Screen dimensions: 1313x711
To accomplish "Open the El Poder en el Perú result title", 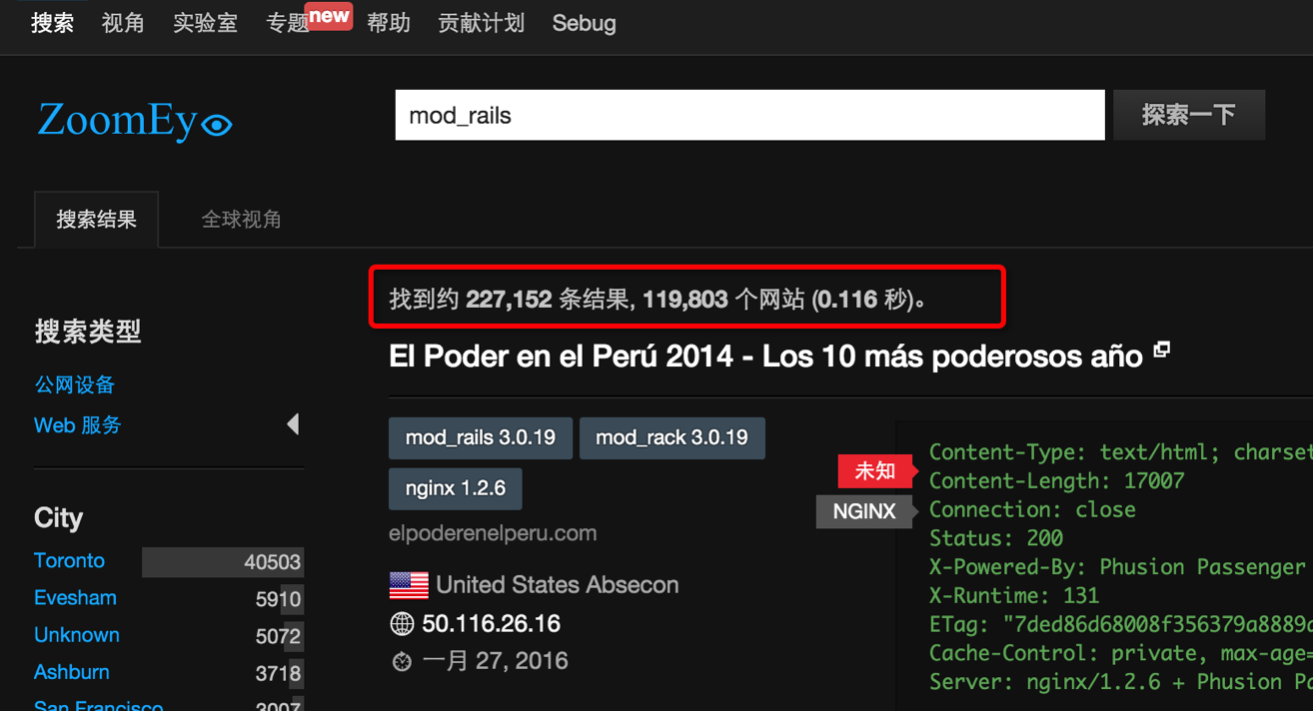I will (766, 356).
